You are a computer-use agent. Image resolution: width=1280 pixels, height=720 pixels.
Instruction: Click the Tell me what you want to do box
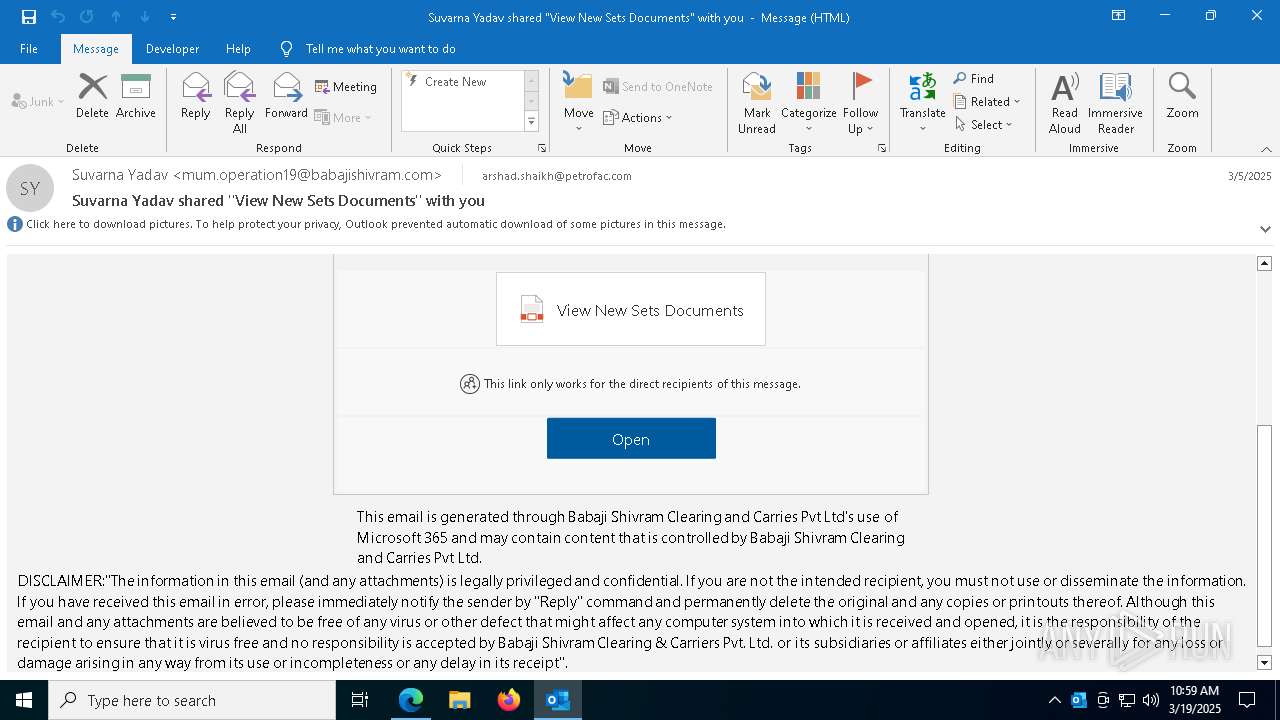[380, 49]
